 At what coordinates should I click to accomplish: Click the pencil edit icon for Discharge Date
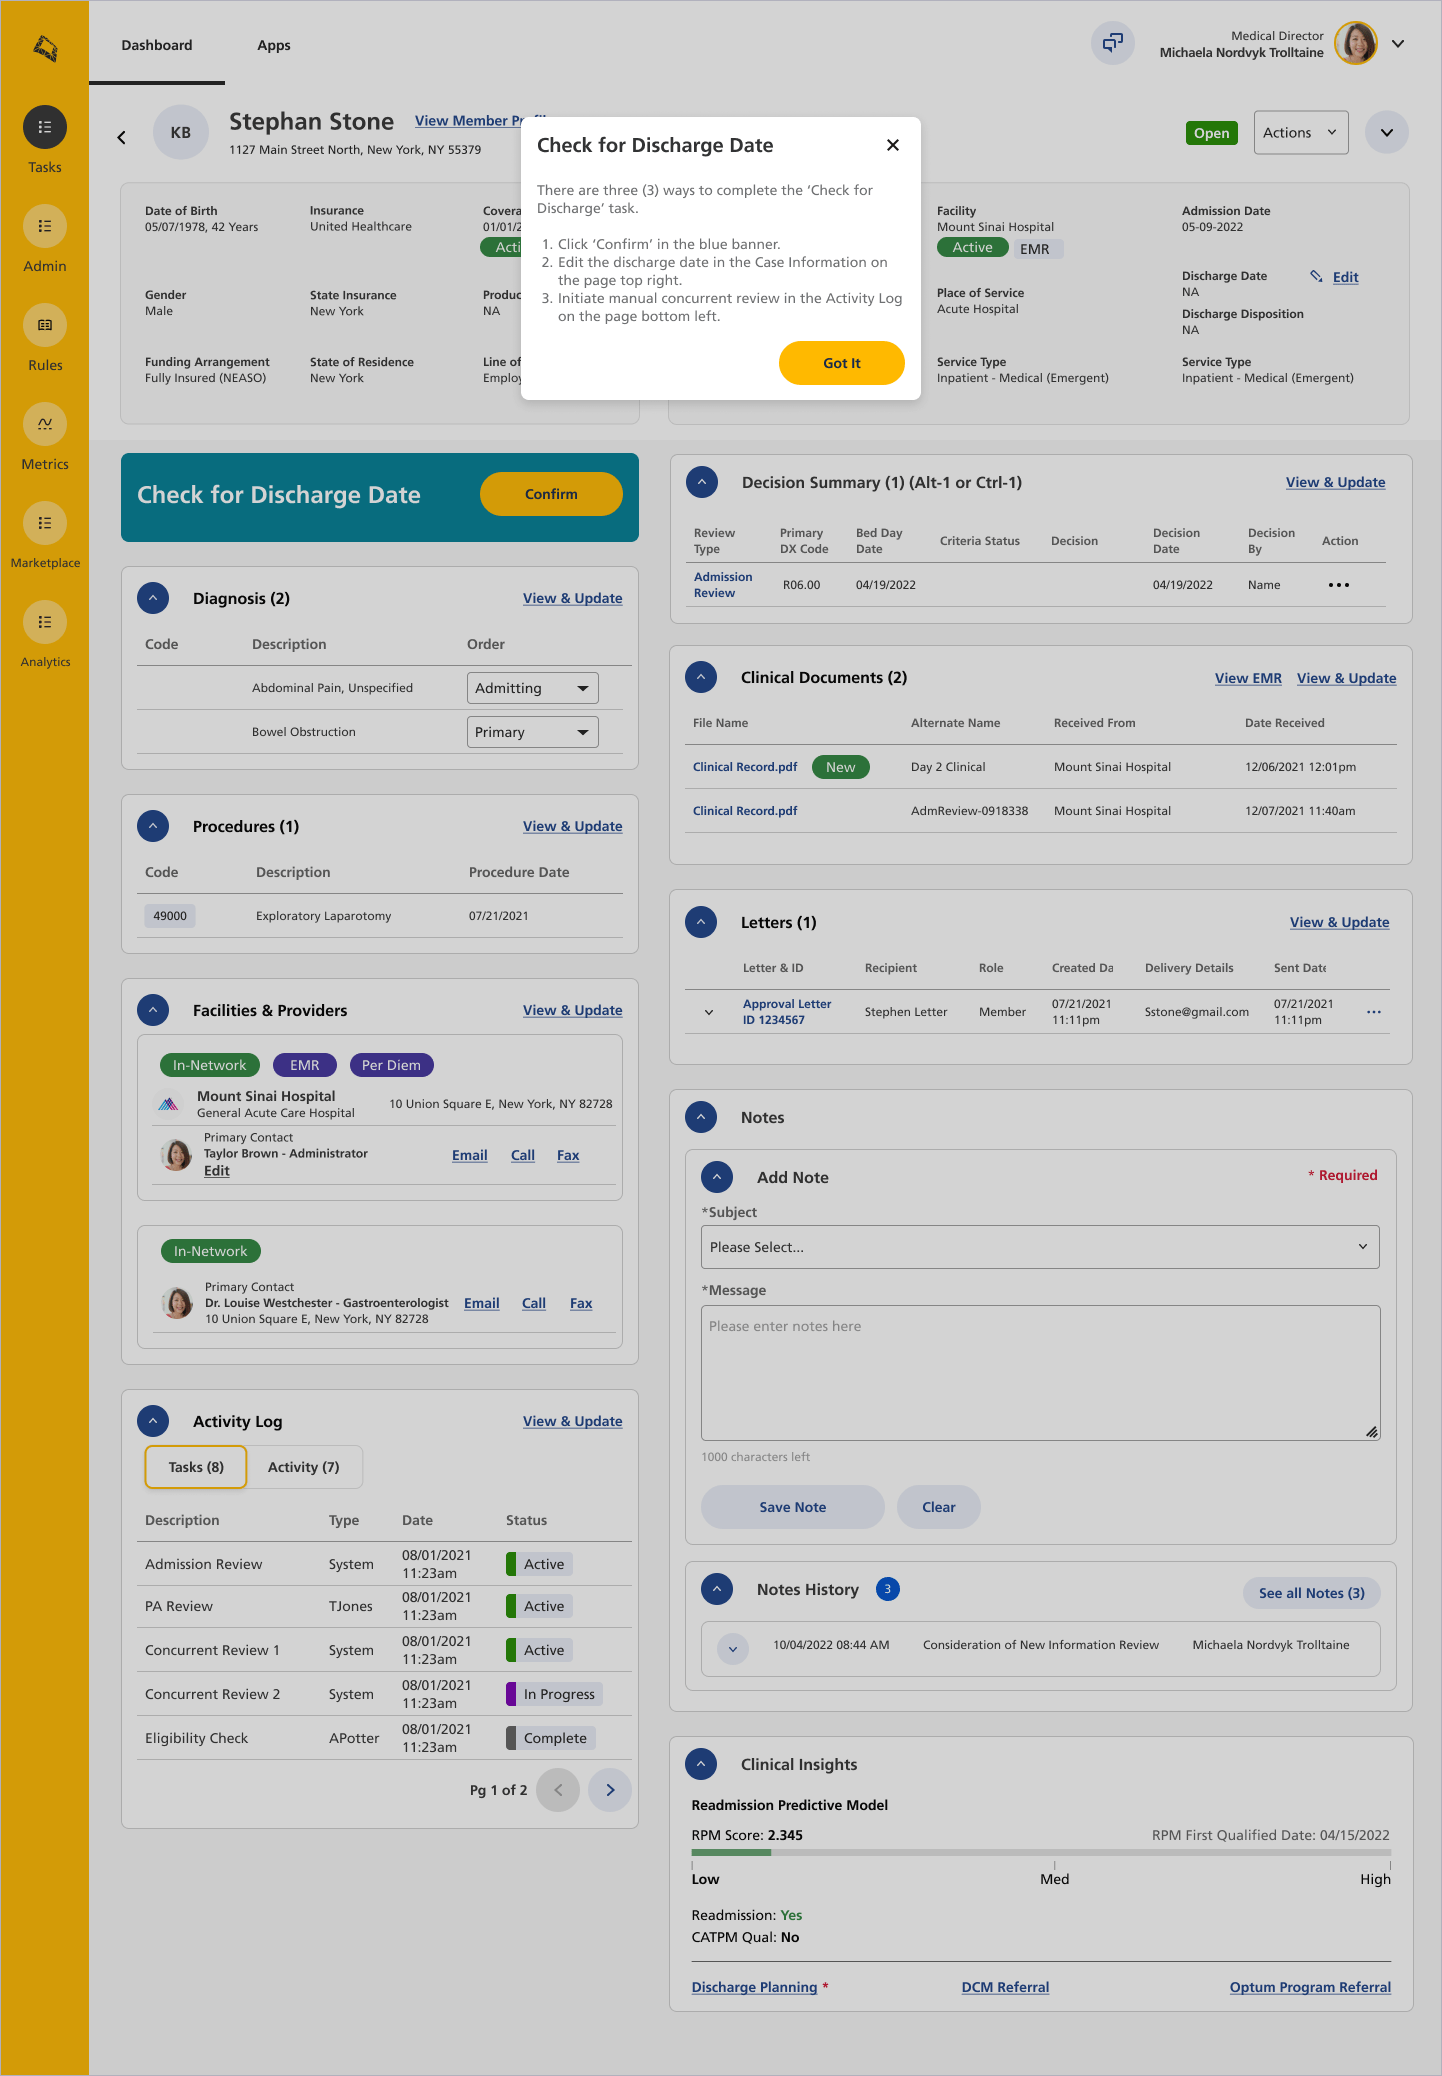[1316, 276]
